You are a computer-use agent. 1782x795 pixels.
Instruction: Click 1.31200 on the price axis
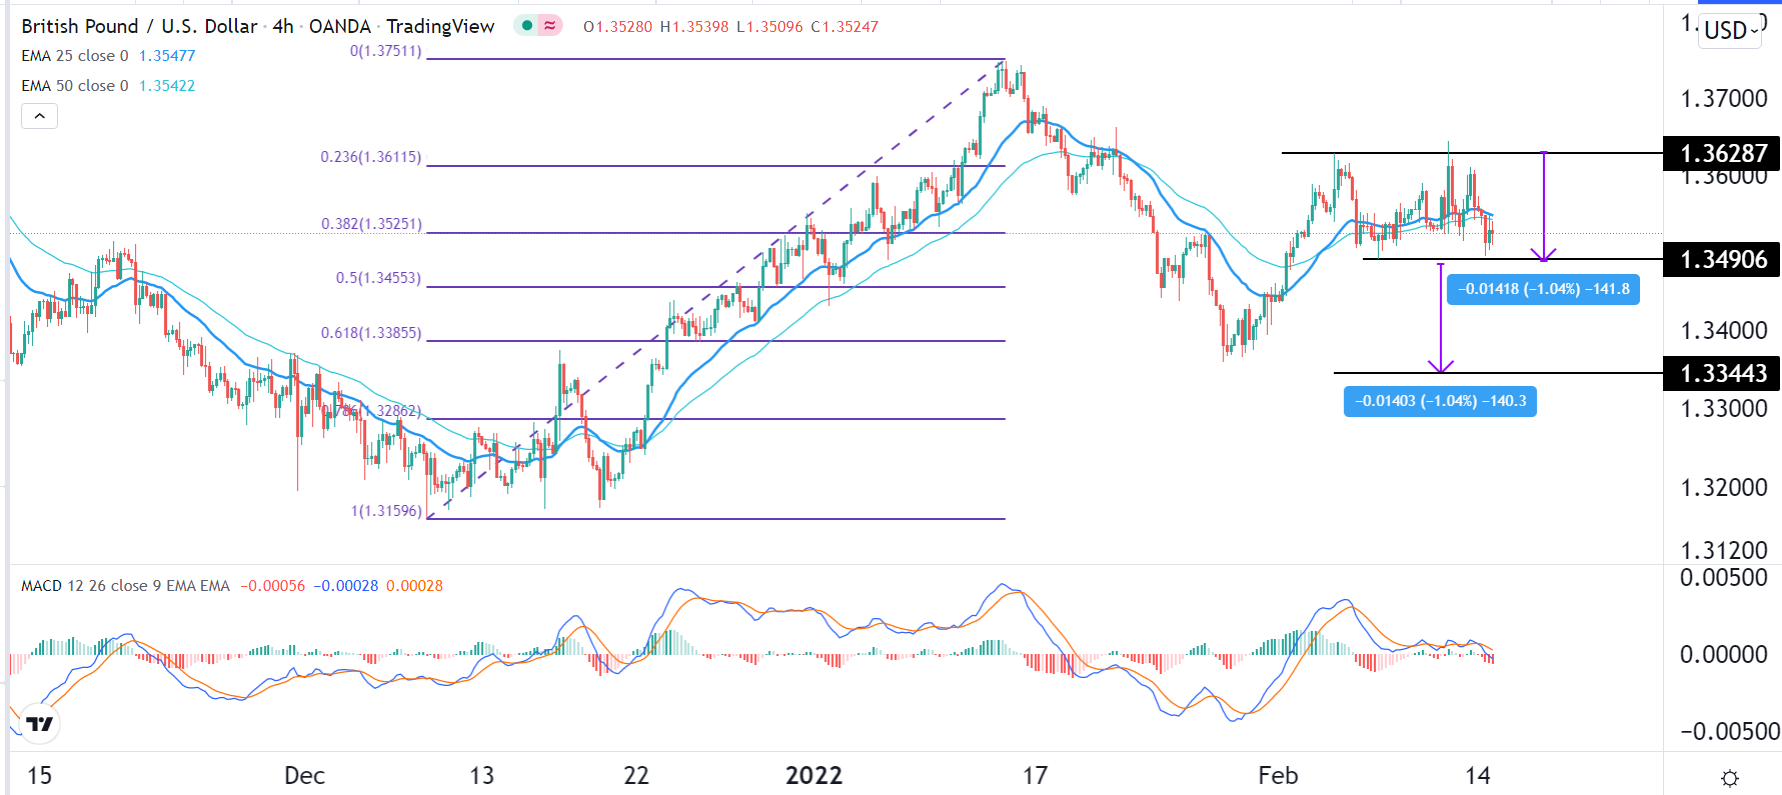click(1724, 550)
